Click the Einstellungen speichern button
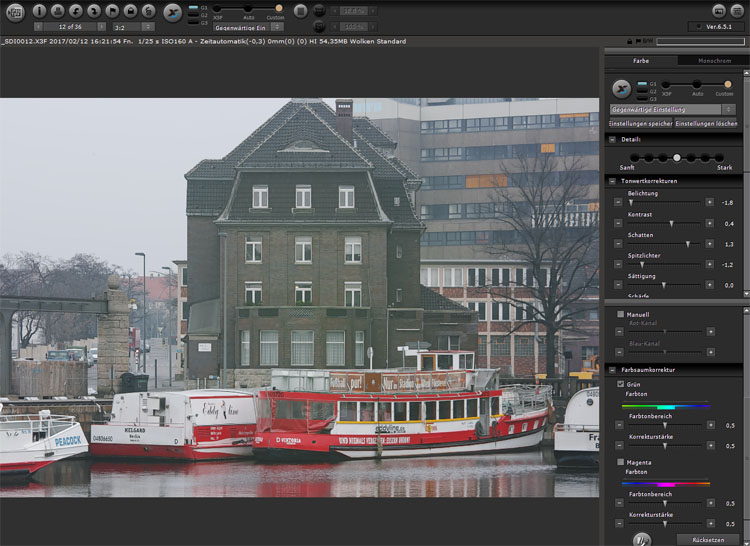Viewport: 750px width, 546px height. coord(640,123)
